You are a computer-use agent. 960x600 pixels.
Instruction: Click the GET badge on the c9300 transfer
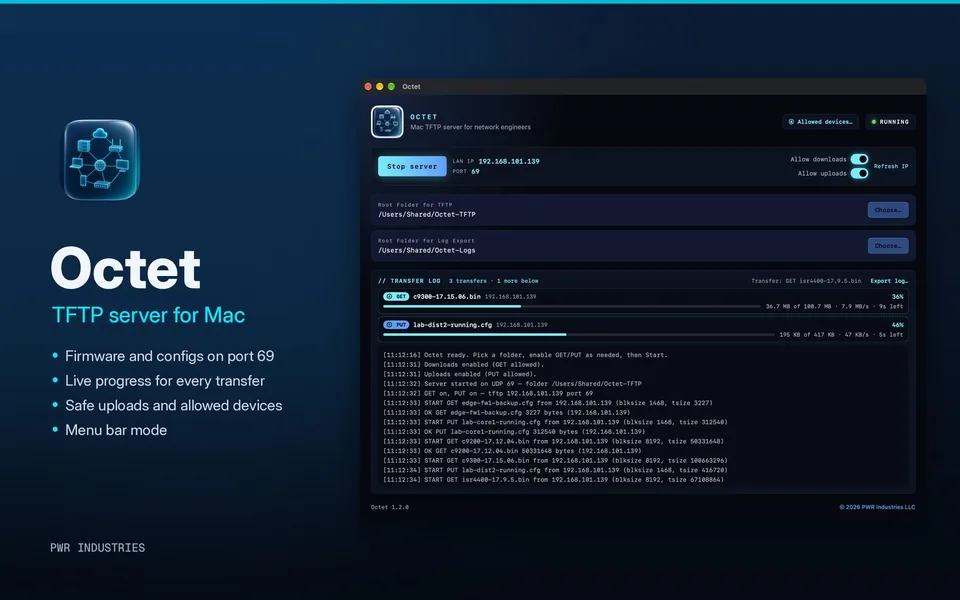click(x=396, y=296)
